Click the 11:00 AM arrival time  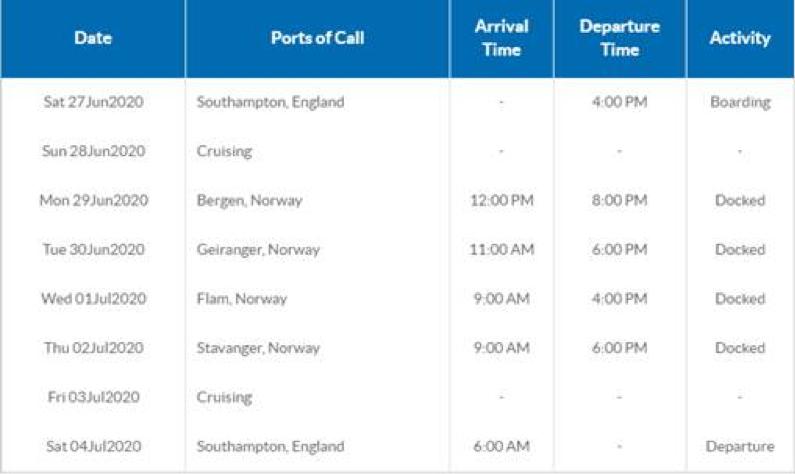501,249
